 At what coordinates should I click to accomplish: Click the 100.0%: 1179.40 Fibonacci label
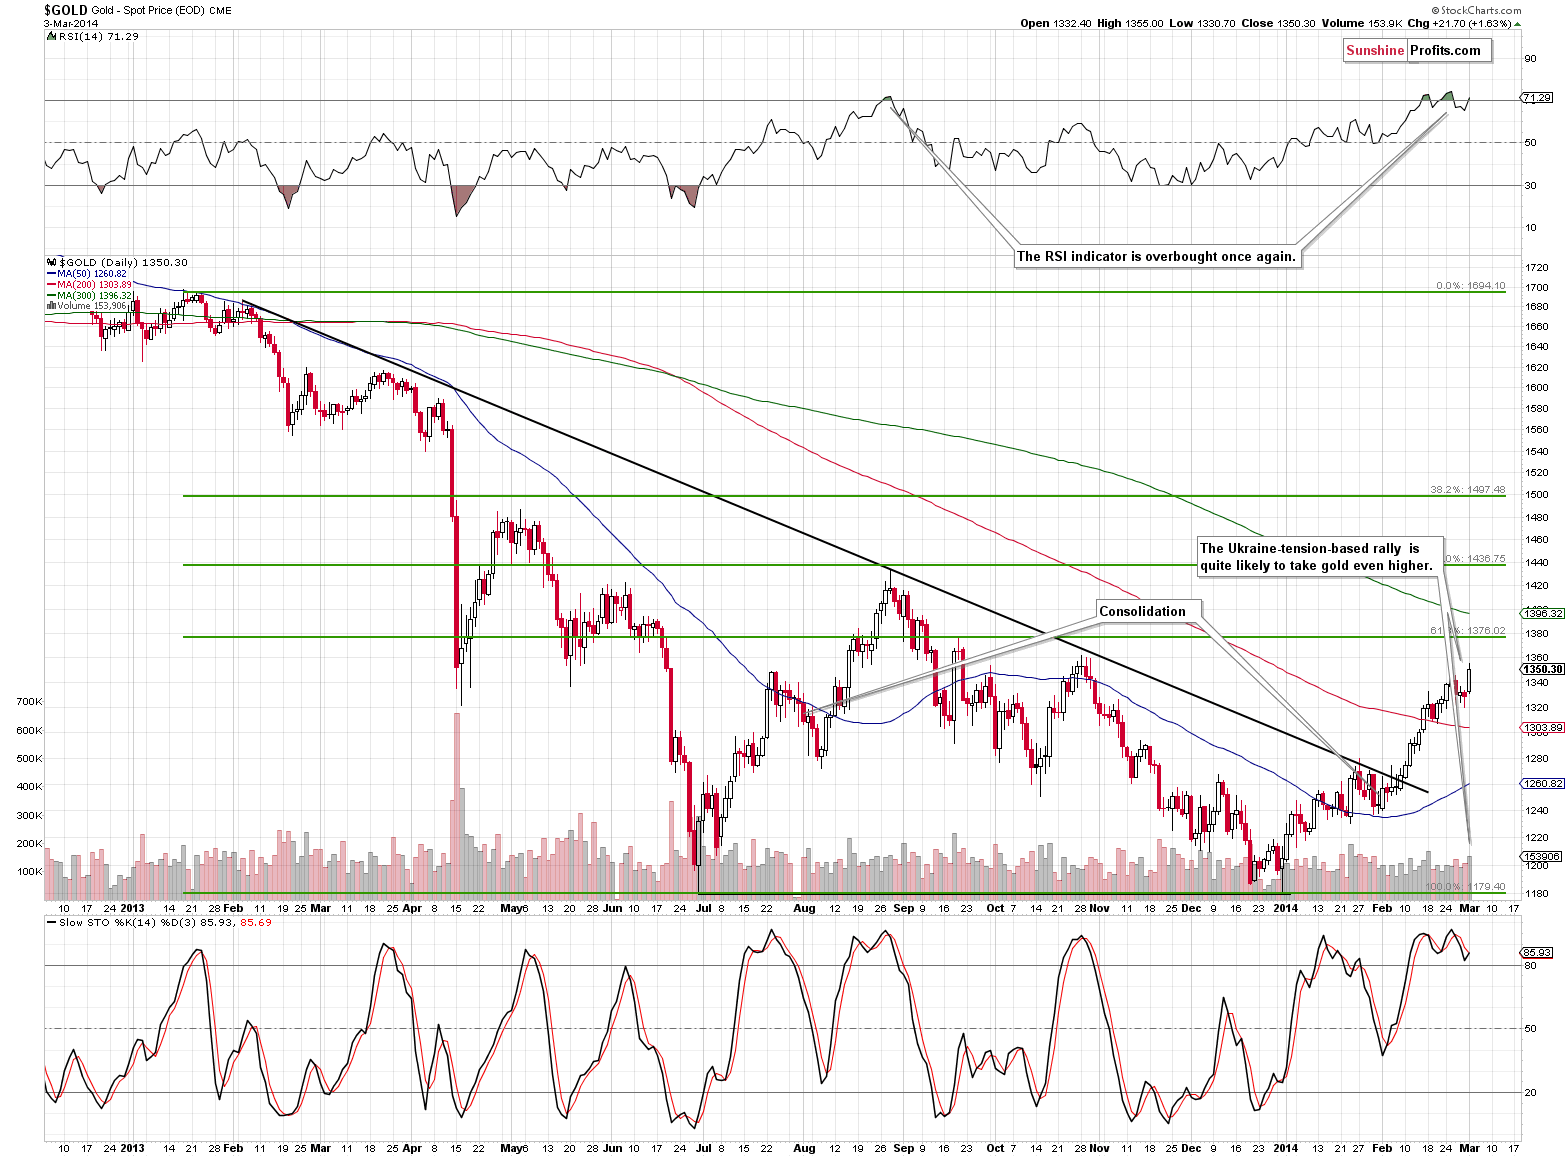[1465, 887]
